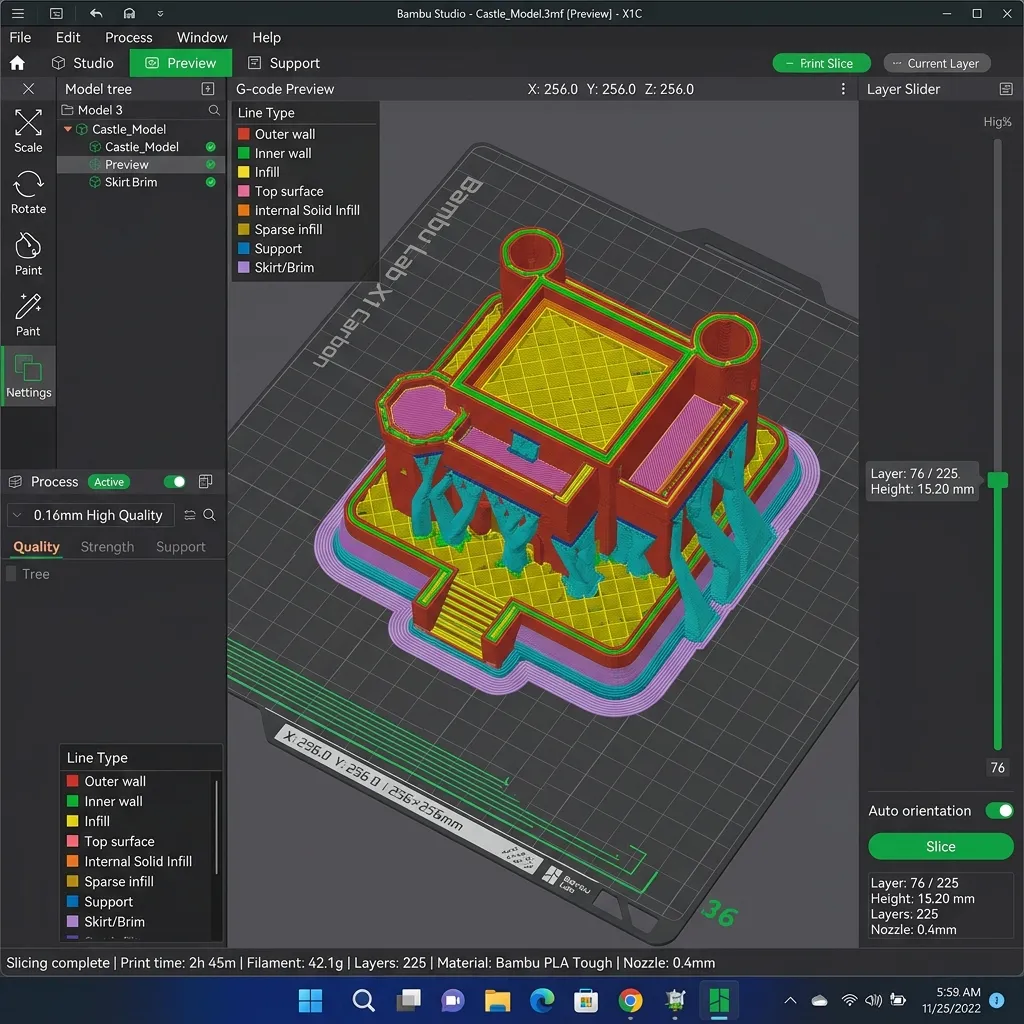Click the Process panel copy icon
The height and width of the screenshot is (1024, 1024).
[205, 482]
